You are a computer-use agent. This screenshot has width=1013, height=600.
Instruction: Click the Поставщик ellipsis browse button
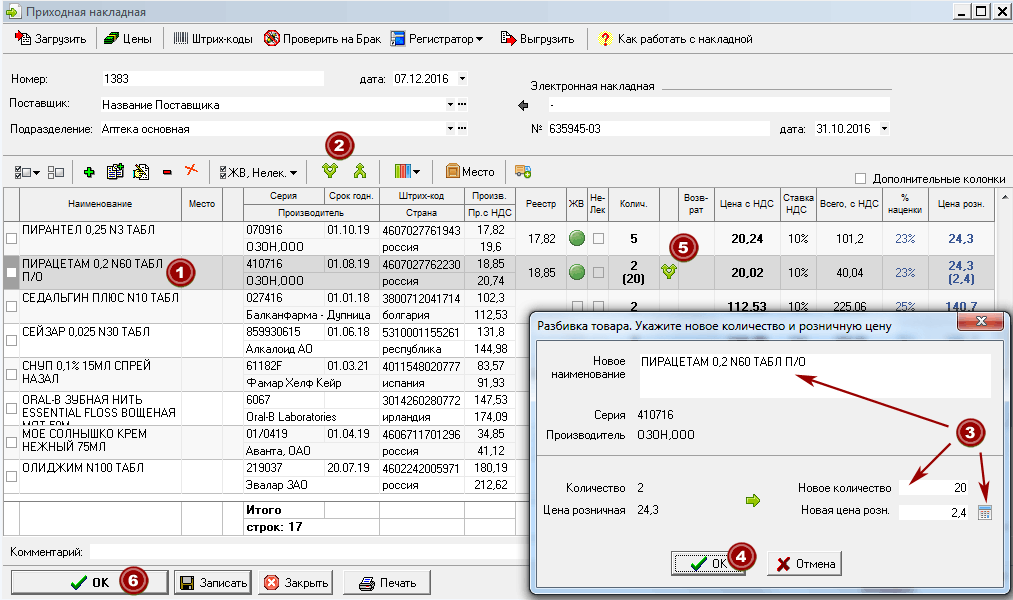462,105
